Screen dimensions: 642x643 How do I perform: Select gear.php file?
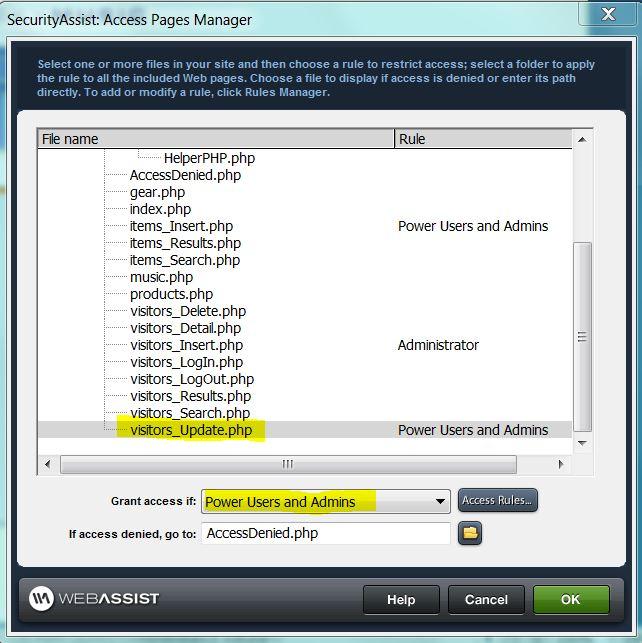[157, 192]
